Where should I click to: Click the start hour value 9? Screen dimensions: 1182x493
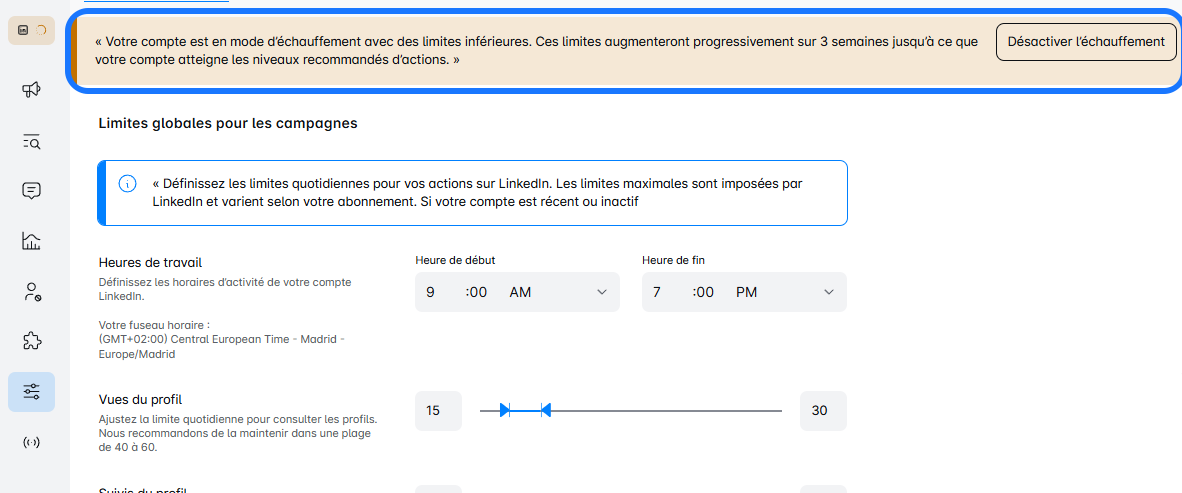pyautogui.click(x=430, y=292)
